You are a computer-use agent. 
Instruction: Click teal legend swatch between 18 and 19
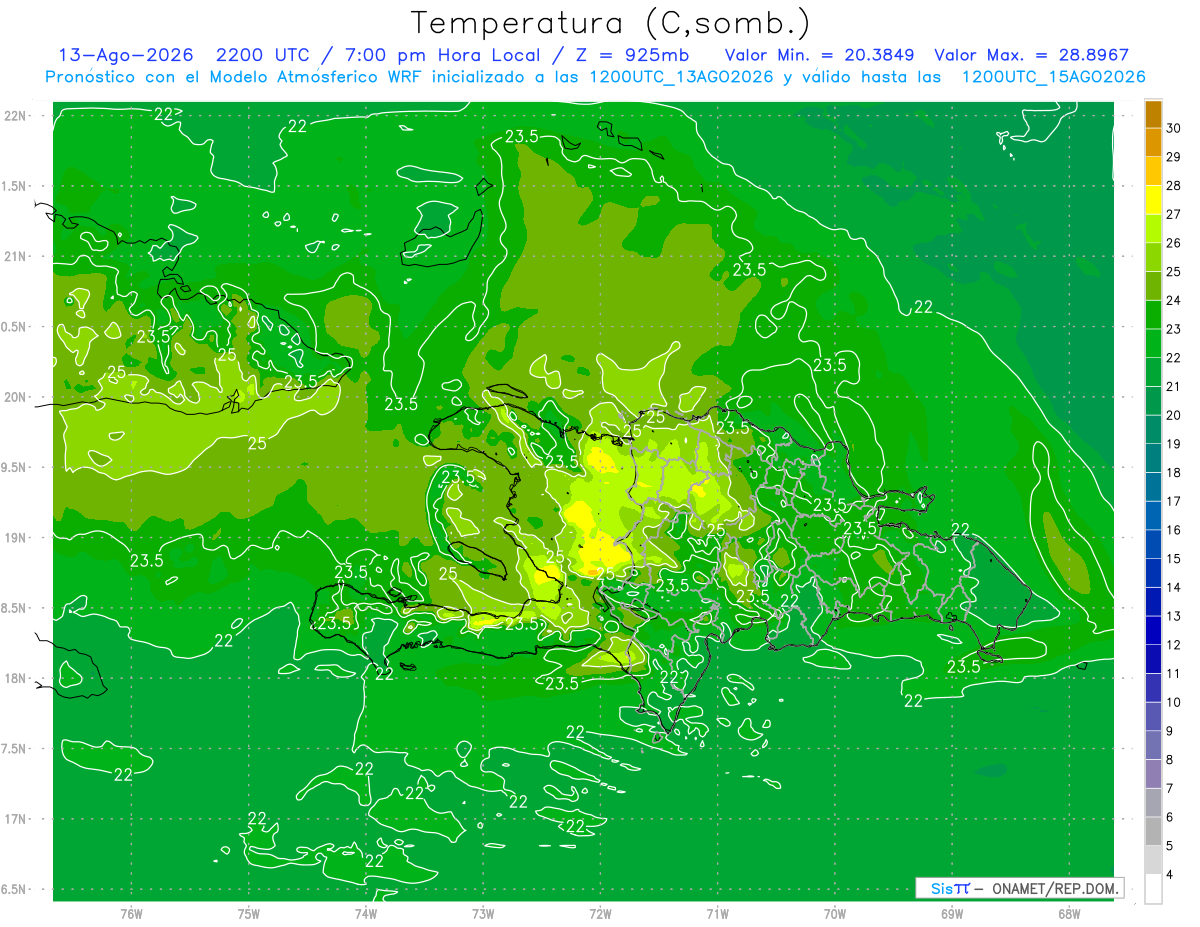pos(1153,459)
